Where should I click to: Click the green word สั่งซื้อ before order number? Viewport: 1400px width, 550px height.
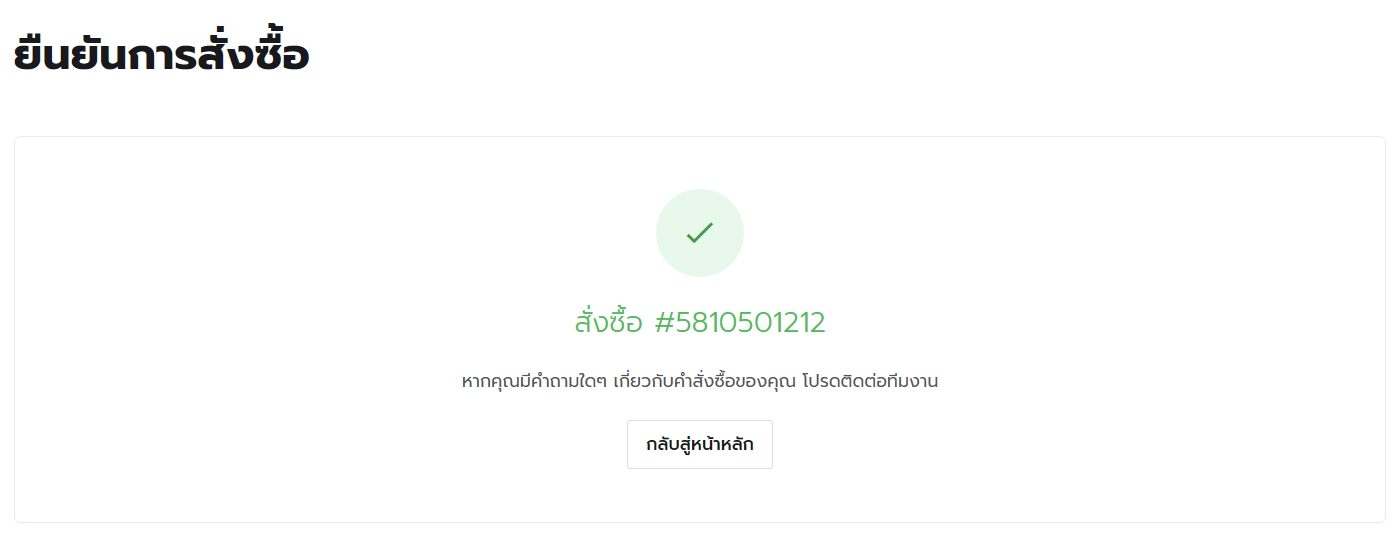point(609,322)
